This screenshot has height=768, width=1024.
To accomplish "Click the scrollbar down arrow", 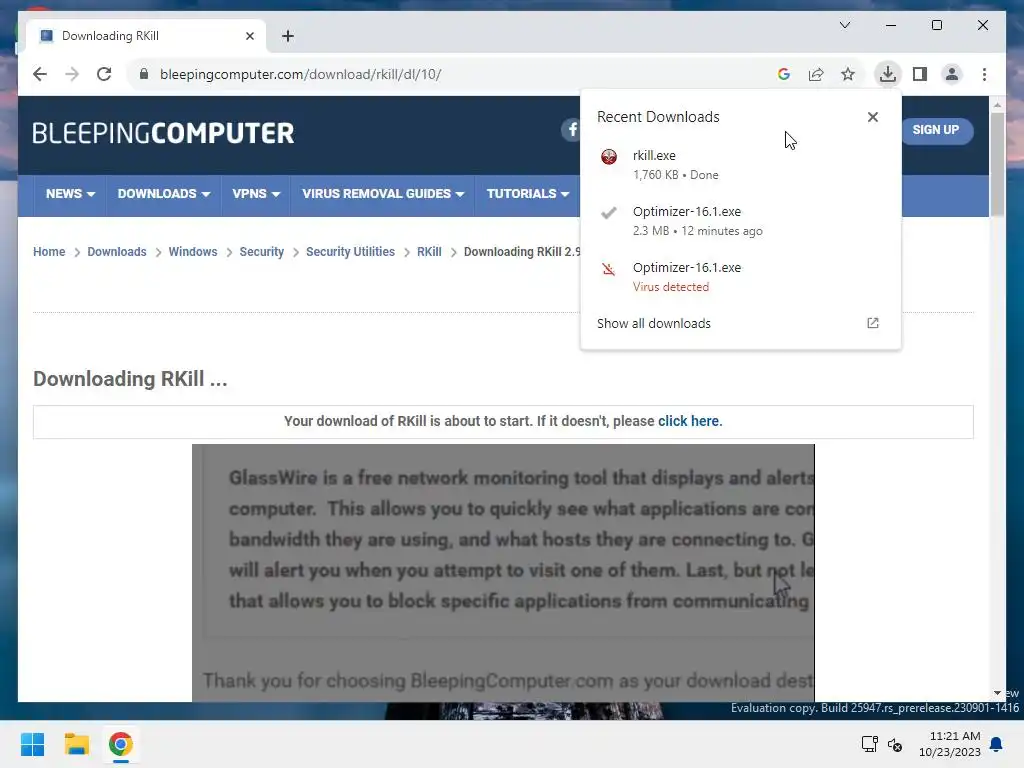I will (997, 693).
